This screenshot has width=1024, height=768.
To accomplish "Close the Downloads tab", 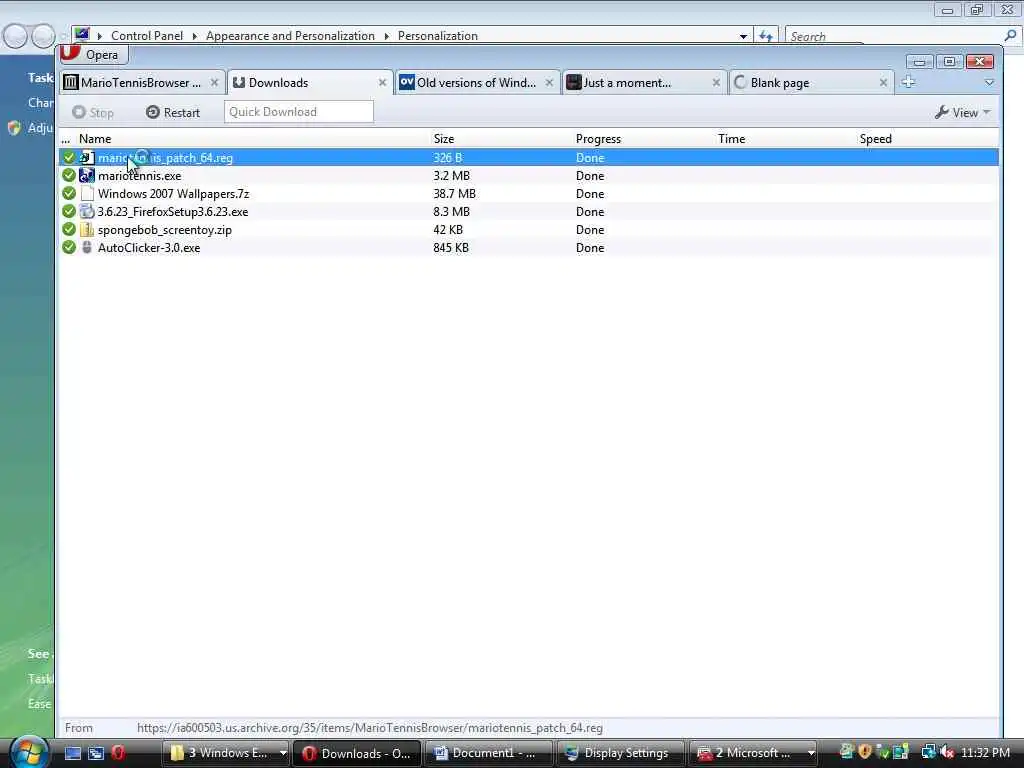I will pos(383,83).
